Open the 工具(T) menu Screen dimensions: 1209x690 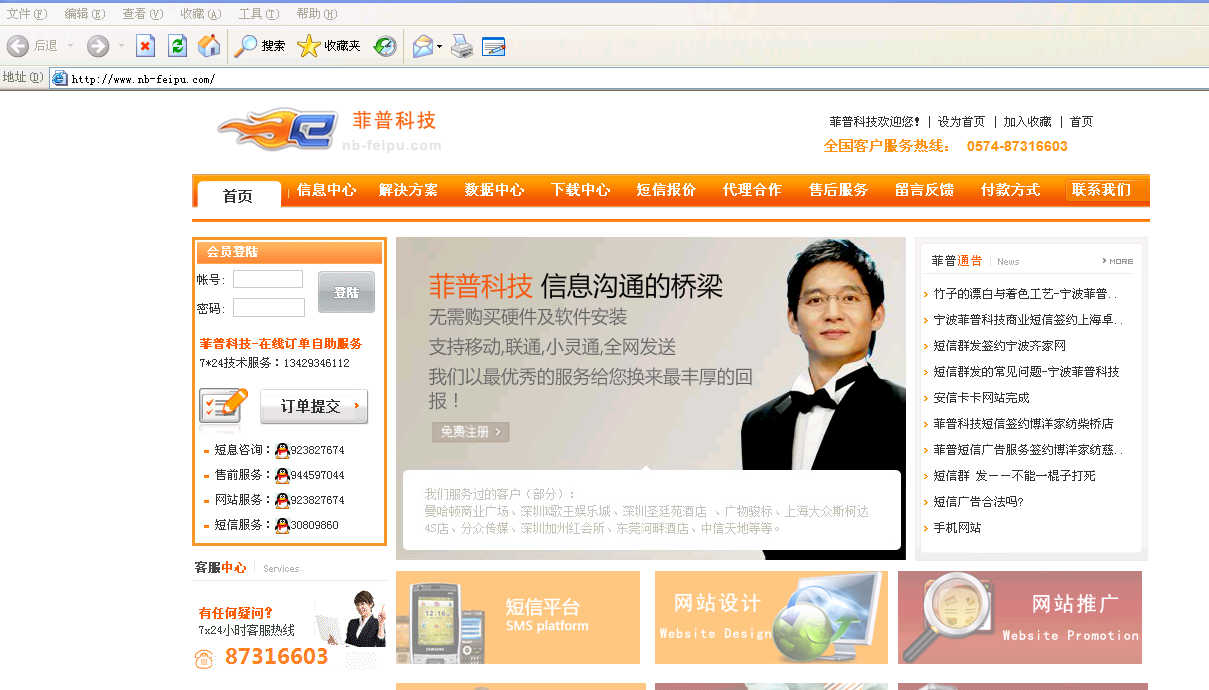[258, 14]
